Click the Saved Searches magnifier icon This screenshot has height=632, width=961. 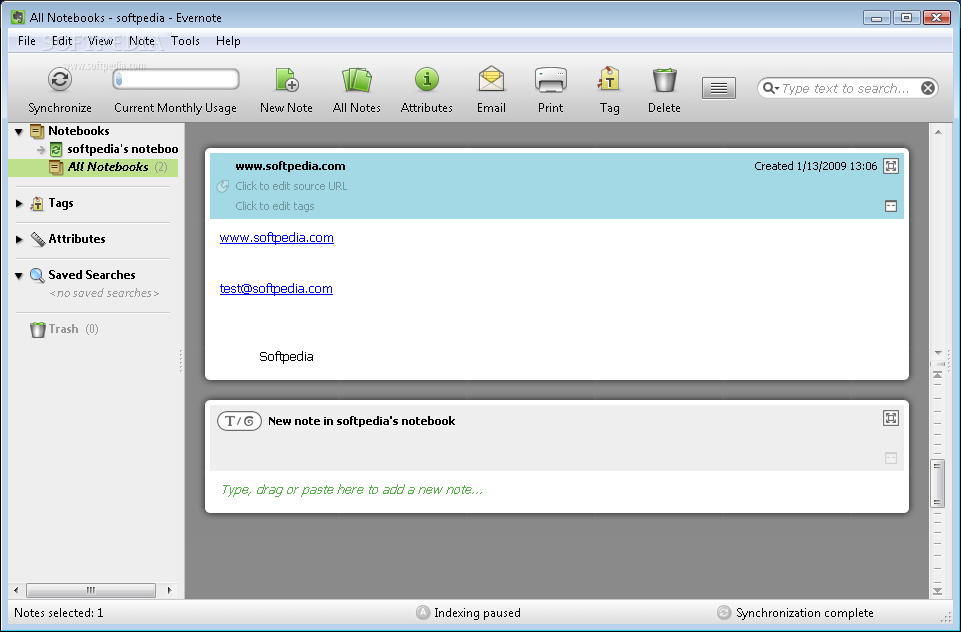click(37, 275)
